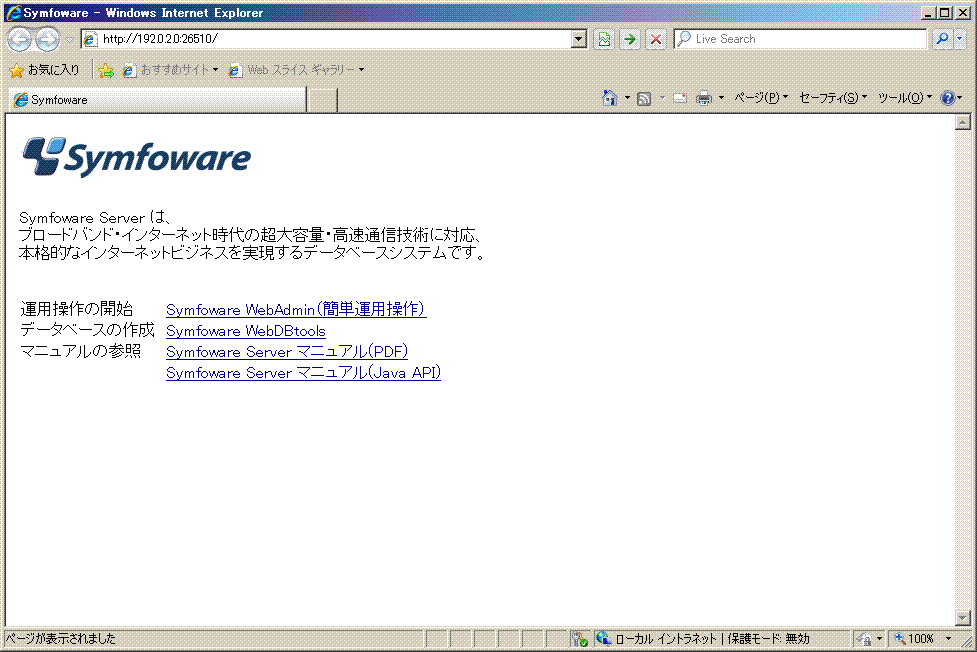Open the セーフティ(S) menu

(833, 98)
